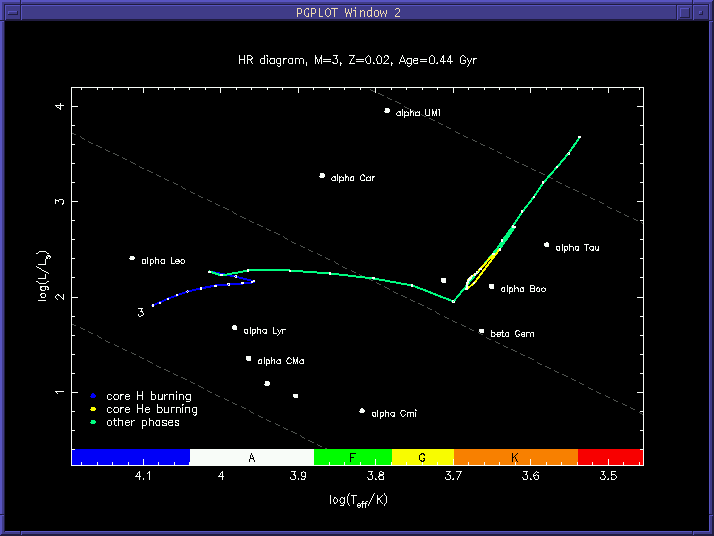
Task: Click the green track's lowest point near 3.7
Action: click(453, 301)
